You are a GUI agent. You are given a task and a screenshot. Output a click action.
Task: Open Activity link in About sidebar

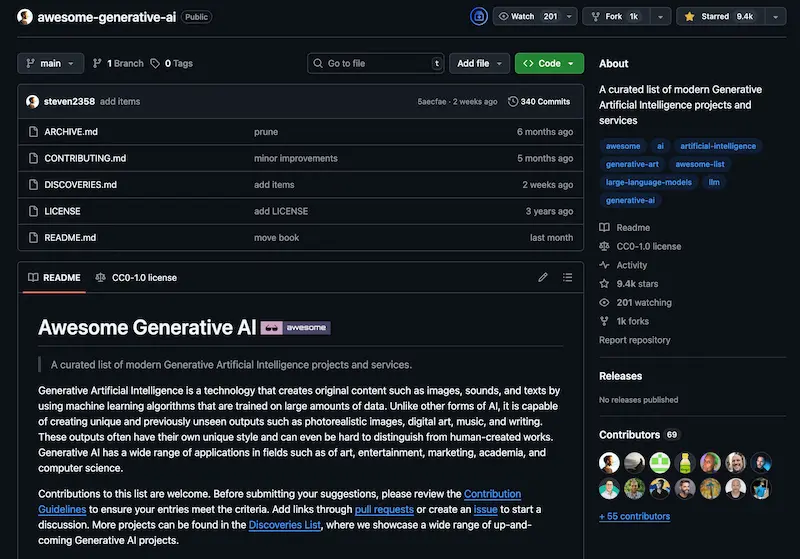coord(623,265)
